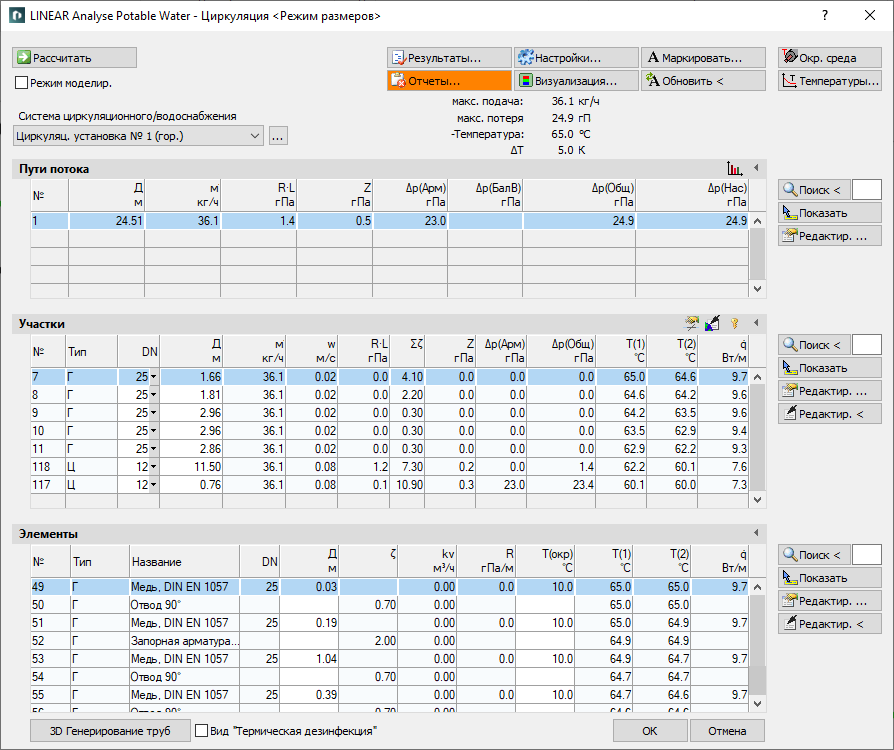Click the color paint icon in Участки header

712,323
